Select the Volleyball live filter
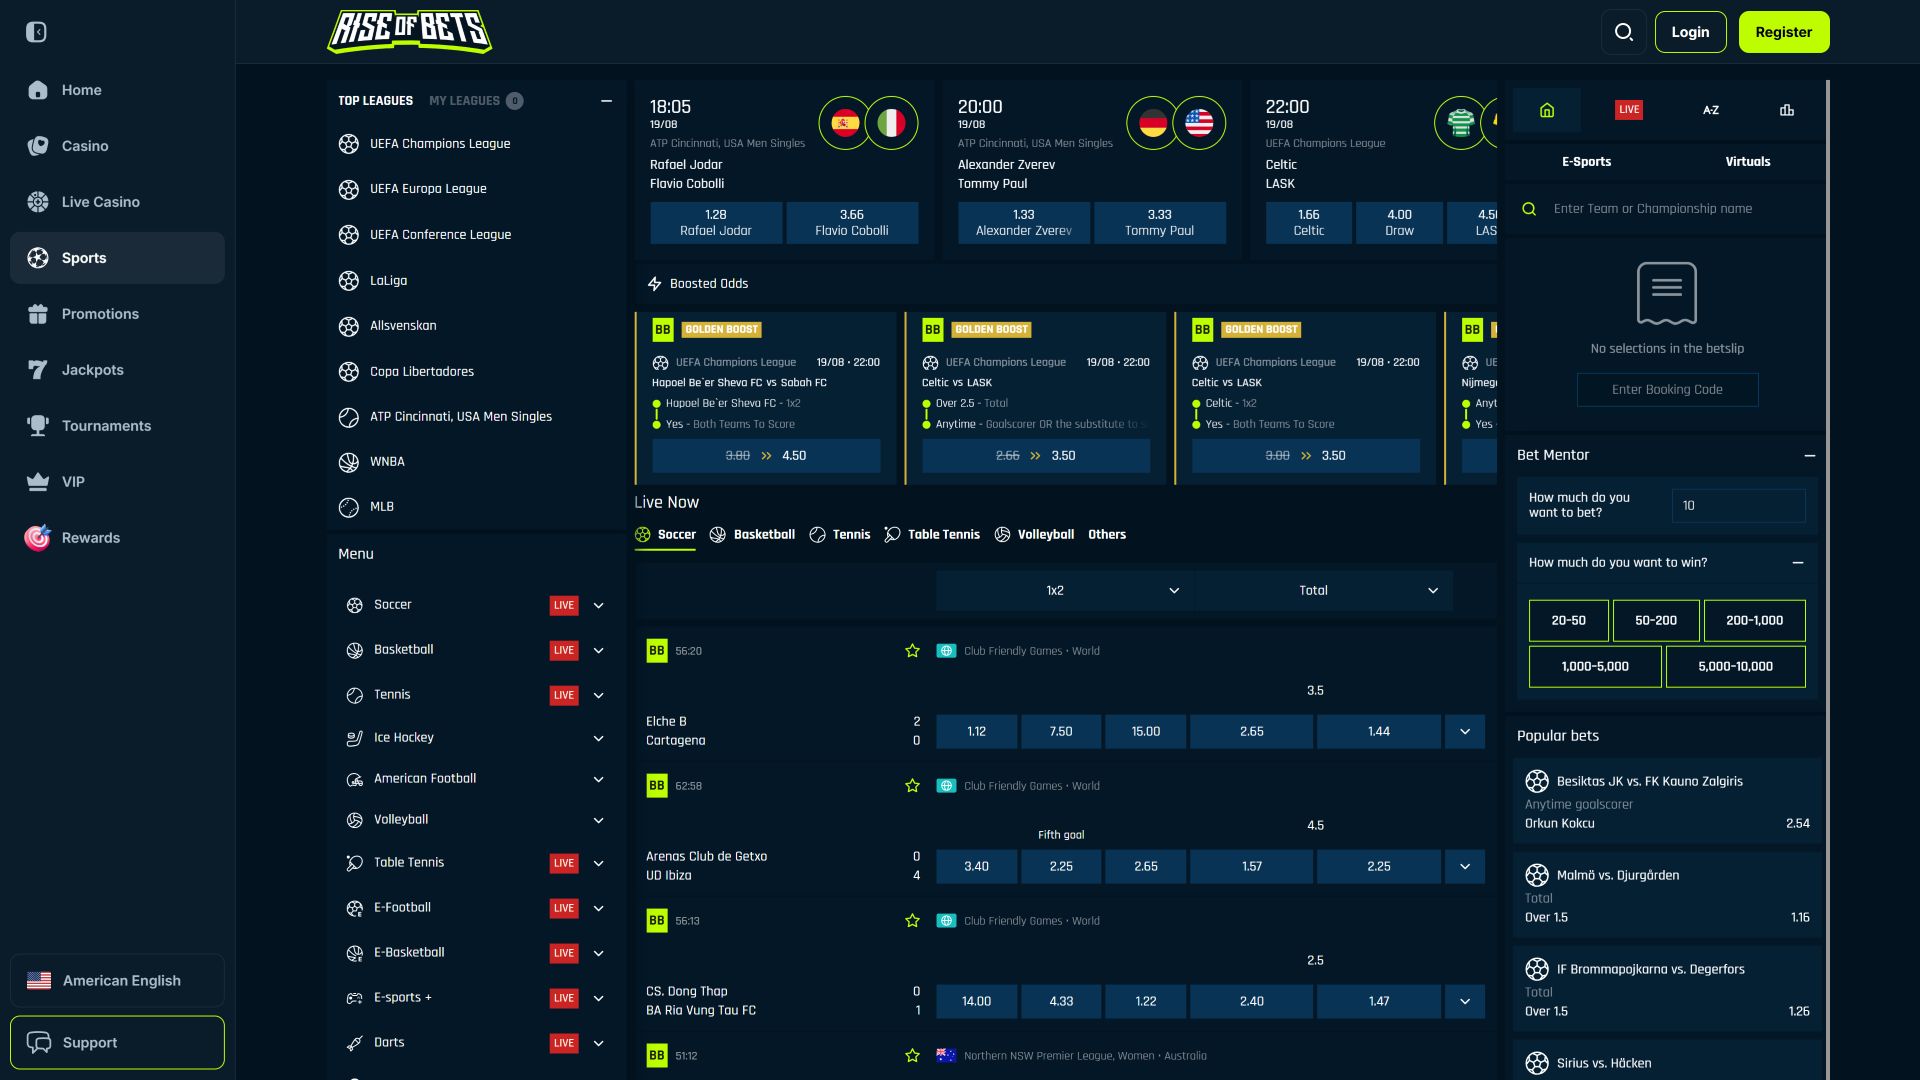Image resolution: width=1920 pixels, height=1080 pixels. (x=1034, y=535)
